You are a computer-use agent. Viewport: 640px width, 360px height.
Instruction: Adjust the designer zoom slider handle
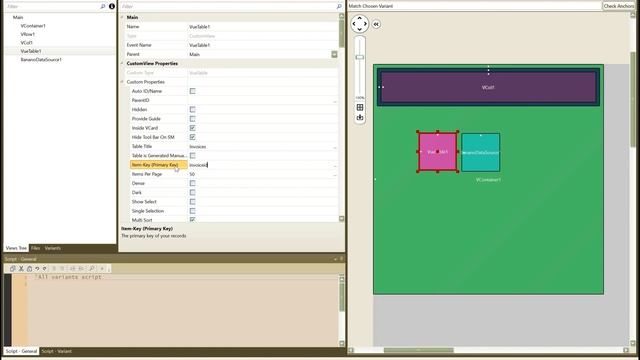[360, 57]
